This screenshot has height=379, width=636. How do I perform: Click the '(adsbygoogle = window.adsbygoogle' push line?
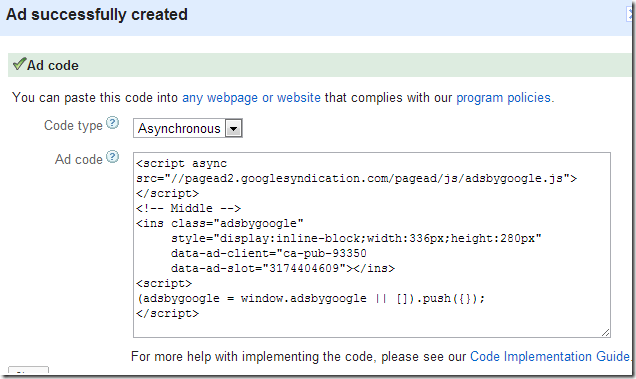[311, 298]
